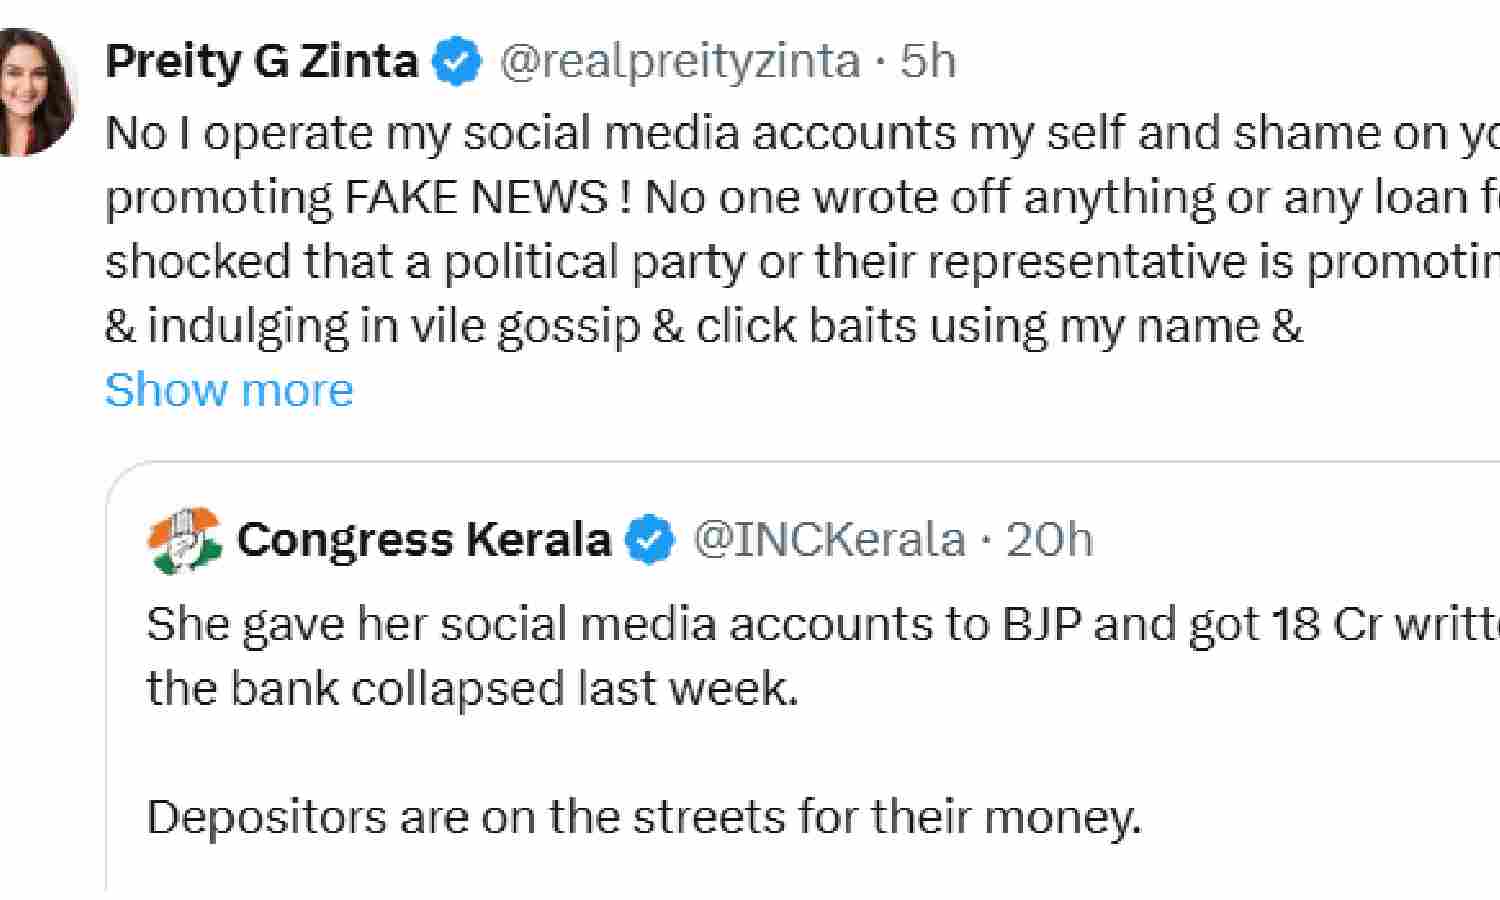Click the words FAKE NEWS in tweet
Image resolution: width=1500 pixels, height=900 pixels.
(474, 197)
